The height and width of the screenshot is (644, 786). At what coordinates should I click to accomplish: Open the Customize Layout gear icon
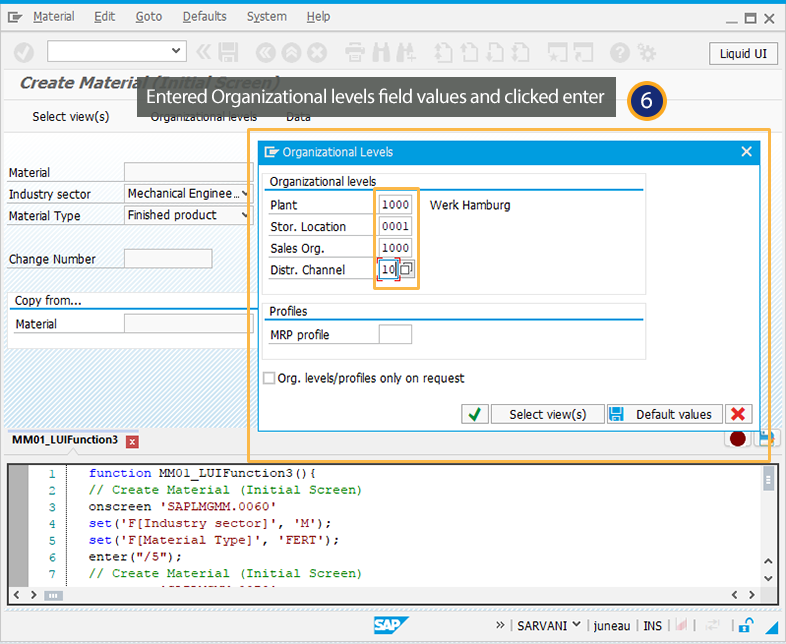(x=647, y=52)
